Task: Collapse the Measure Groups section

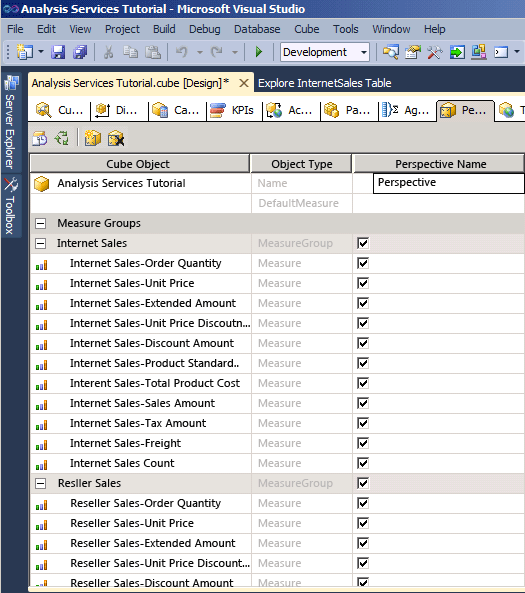Action: pyautogui.click(x=40, y=224)
